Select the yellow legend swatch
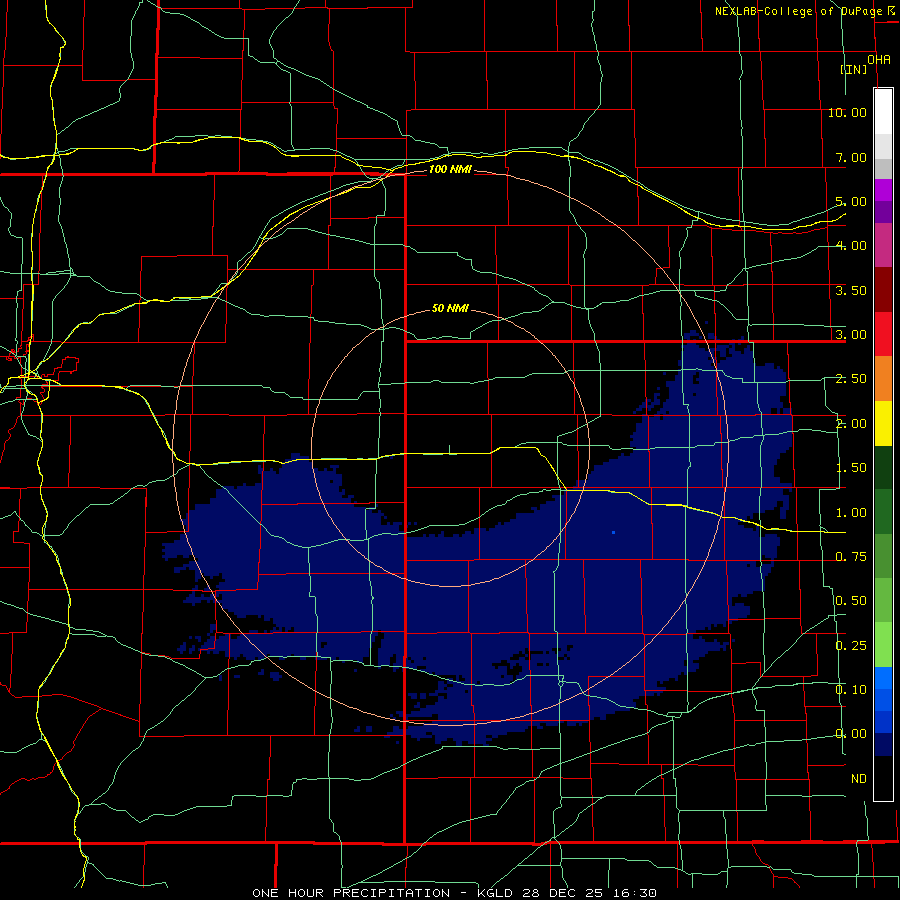The width and height of the screenshot is (900, 900). 883,423
